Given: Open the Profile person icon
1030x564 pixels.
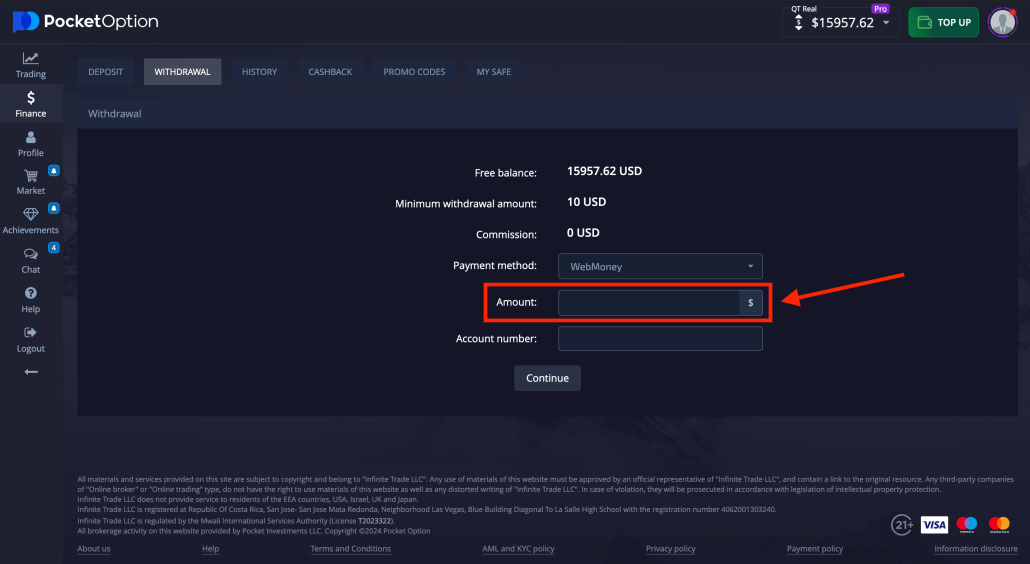Looking at the screenshot, I should (x=30, y=137).
